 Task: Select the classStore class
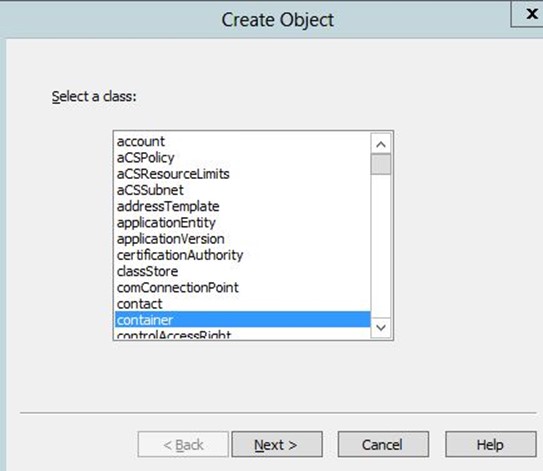click(242, 272)
